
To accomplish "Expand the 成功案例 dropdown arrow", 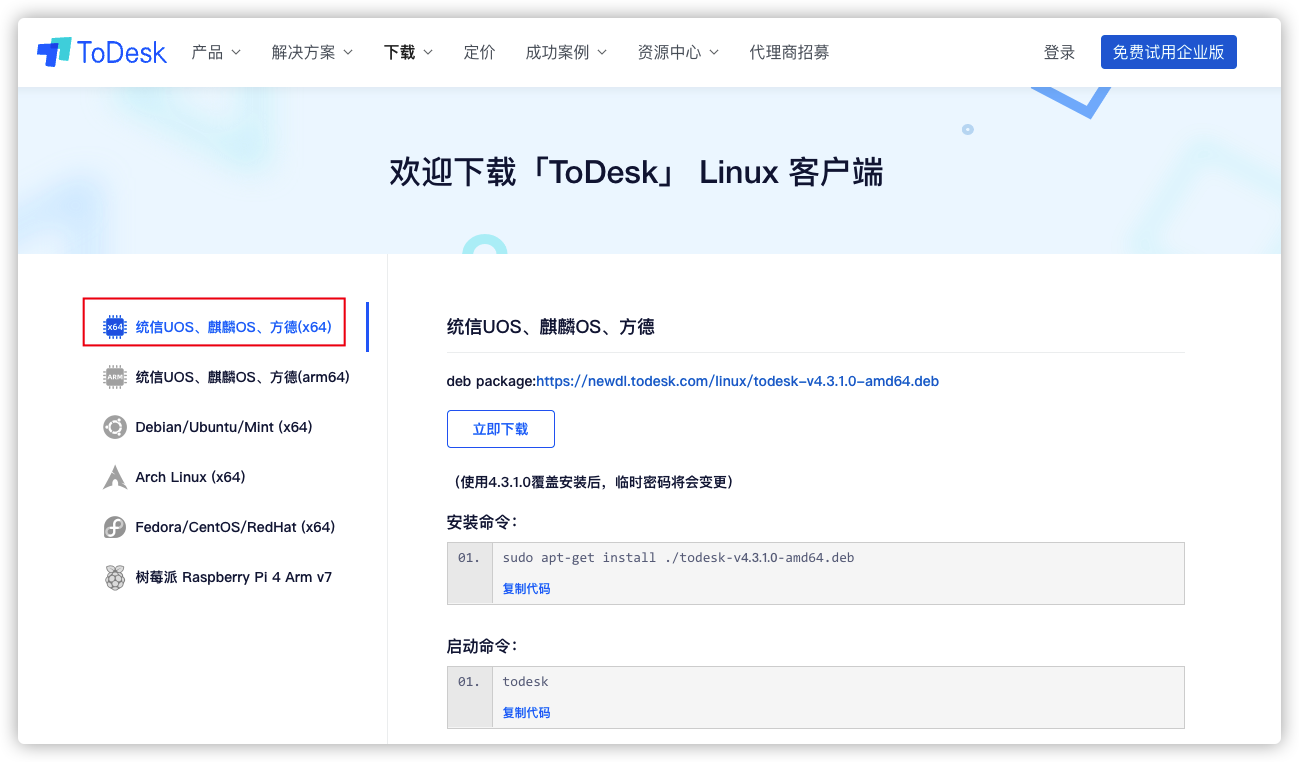I will 602,52.
